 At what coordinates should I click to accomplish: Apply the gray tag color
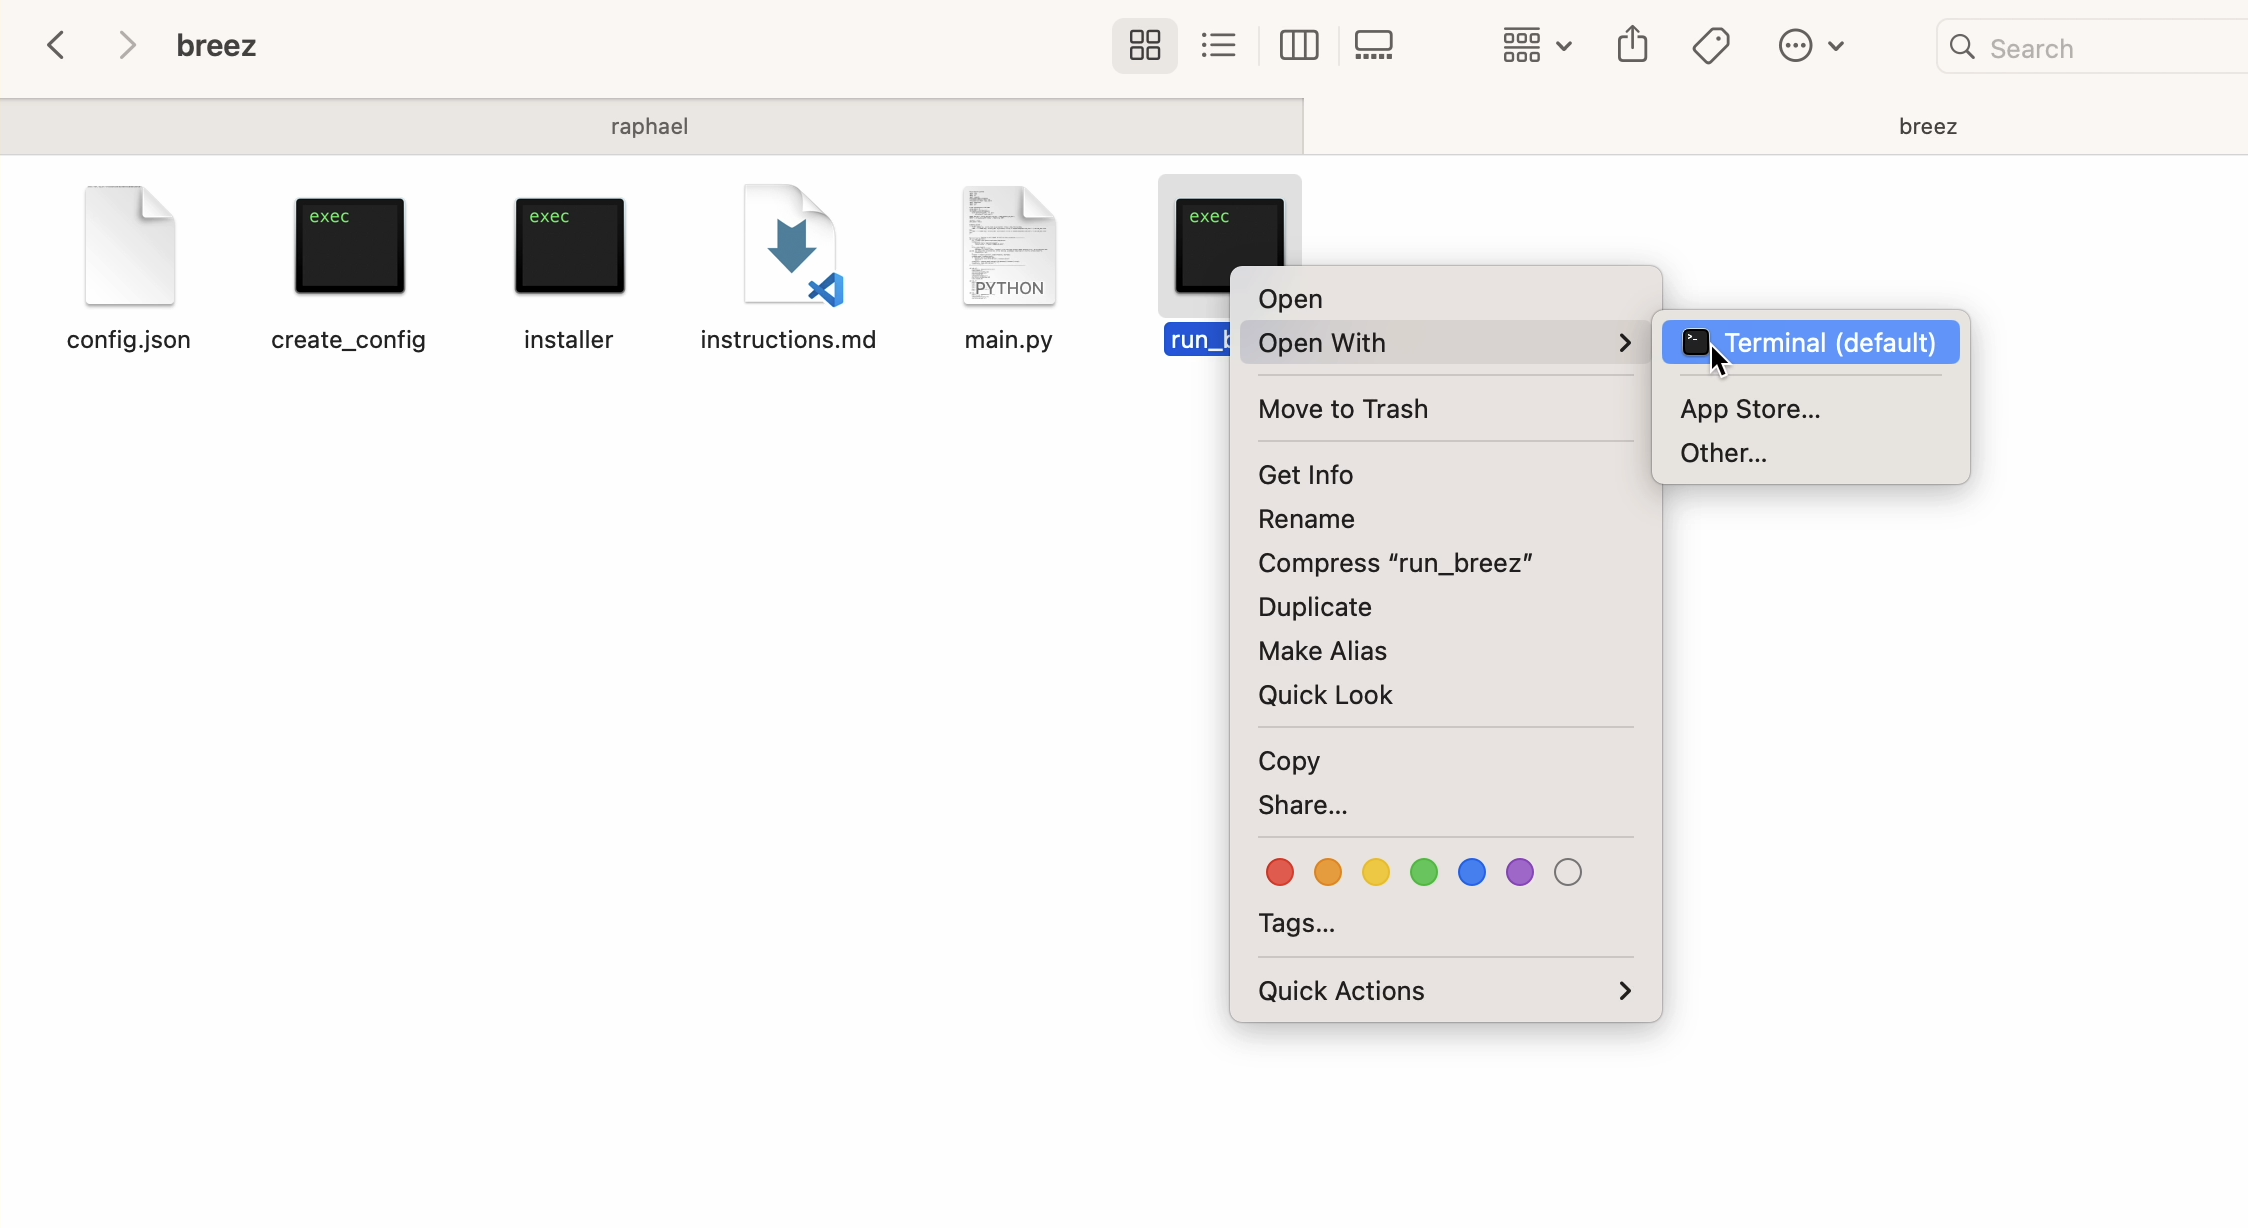point(1568,873)
